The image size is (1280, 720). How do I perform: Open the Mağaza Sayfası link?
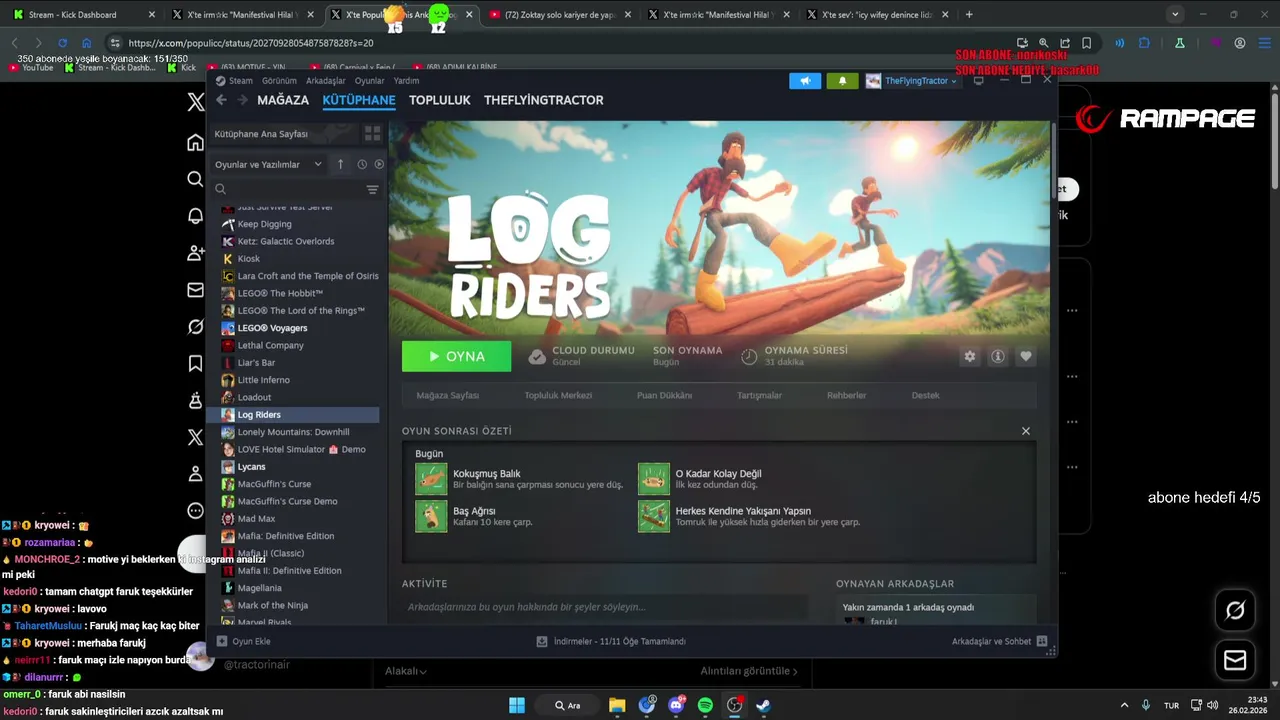[447, 395]
